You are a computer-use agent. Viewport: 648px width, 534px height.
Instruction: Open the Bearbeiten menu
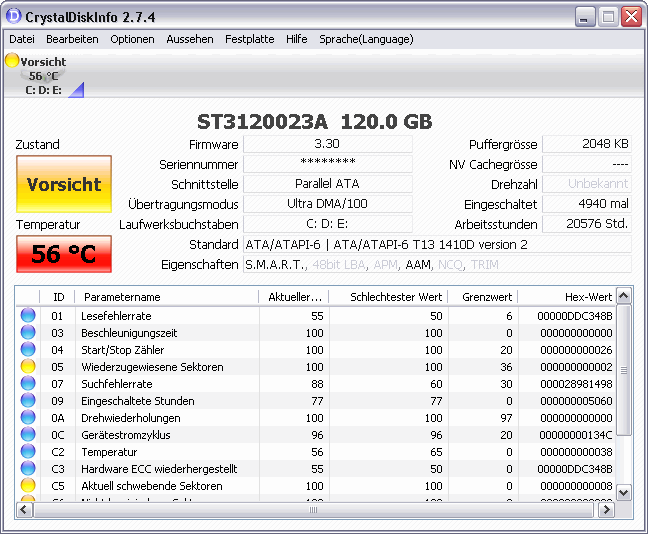point(72,39)
